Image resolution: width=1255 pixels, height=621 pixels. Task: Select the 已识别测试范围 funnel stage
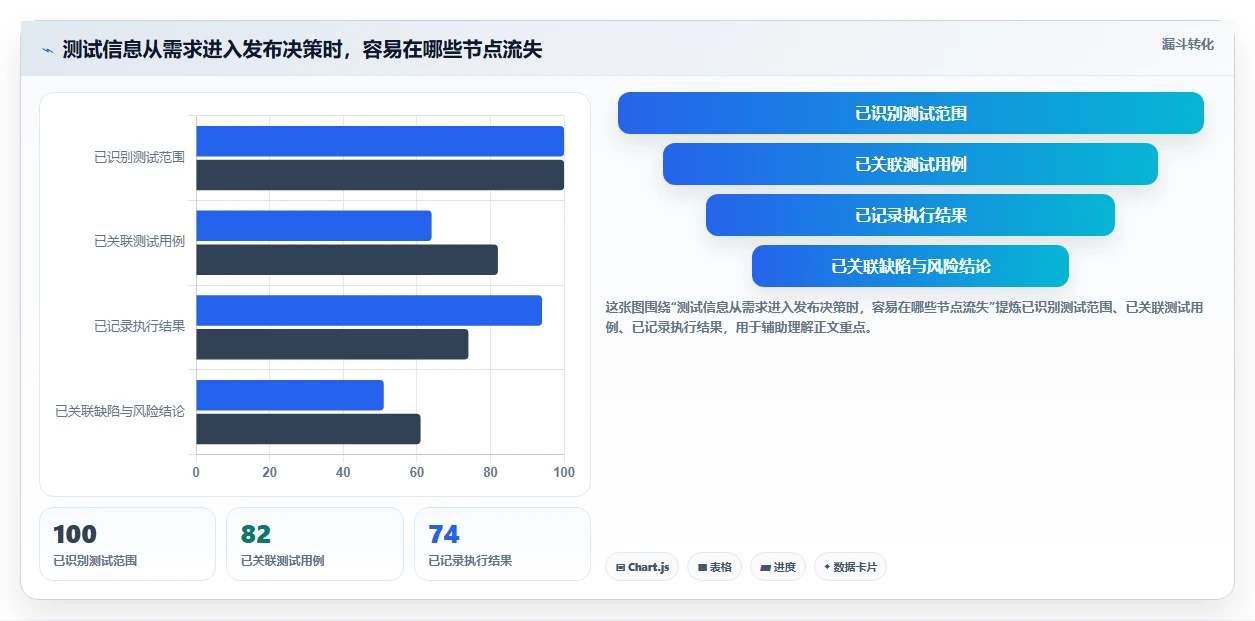[x=911, y=113]
